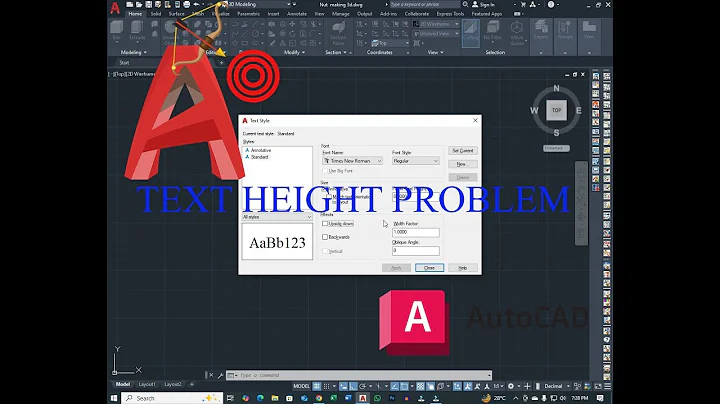Open the Parametric ribbon tab
The width and height of the screenshot is (720, 404).
[248, 14]
